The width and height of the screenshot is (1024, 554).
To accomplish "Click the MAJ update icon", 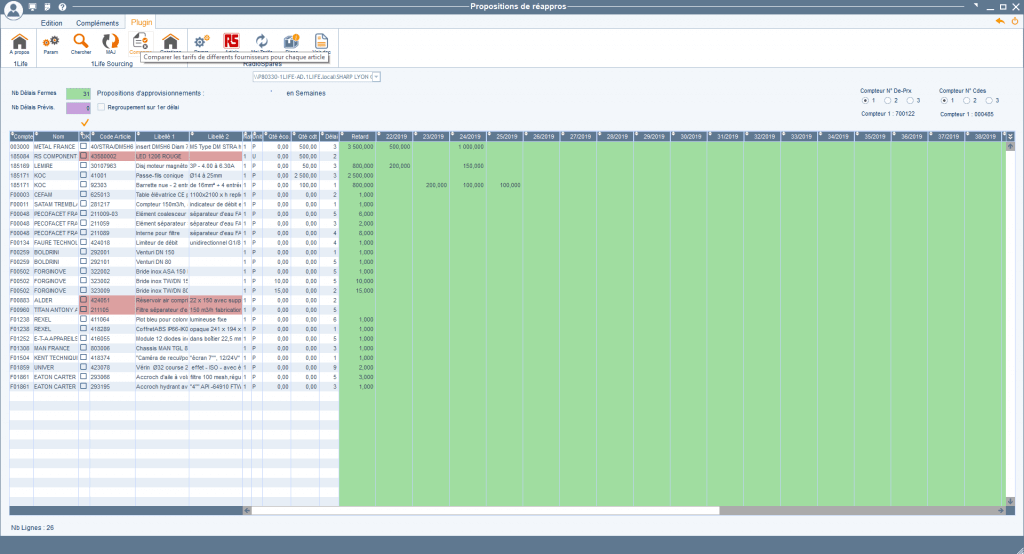I will click(110, 42).
